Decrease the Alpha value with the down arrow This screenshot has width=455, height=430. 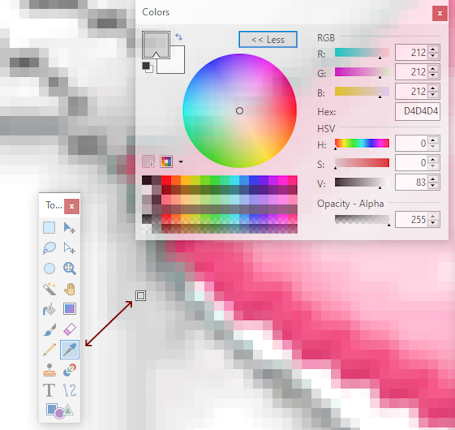point(433,222)
